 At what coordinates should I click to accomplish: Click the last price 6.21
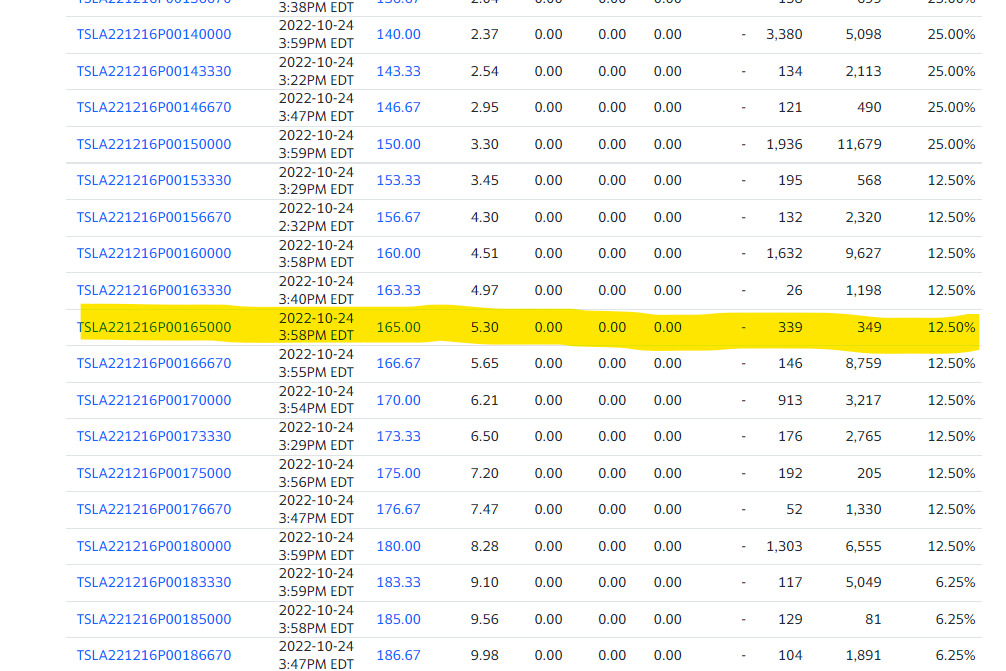point(484,400)
